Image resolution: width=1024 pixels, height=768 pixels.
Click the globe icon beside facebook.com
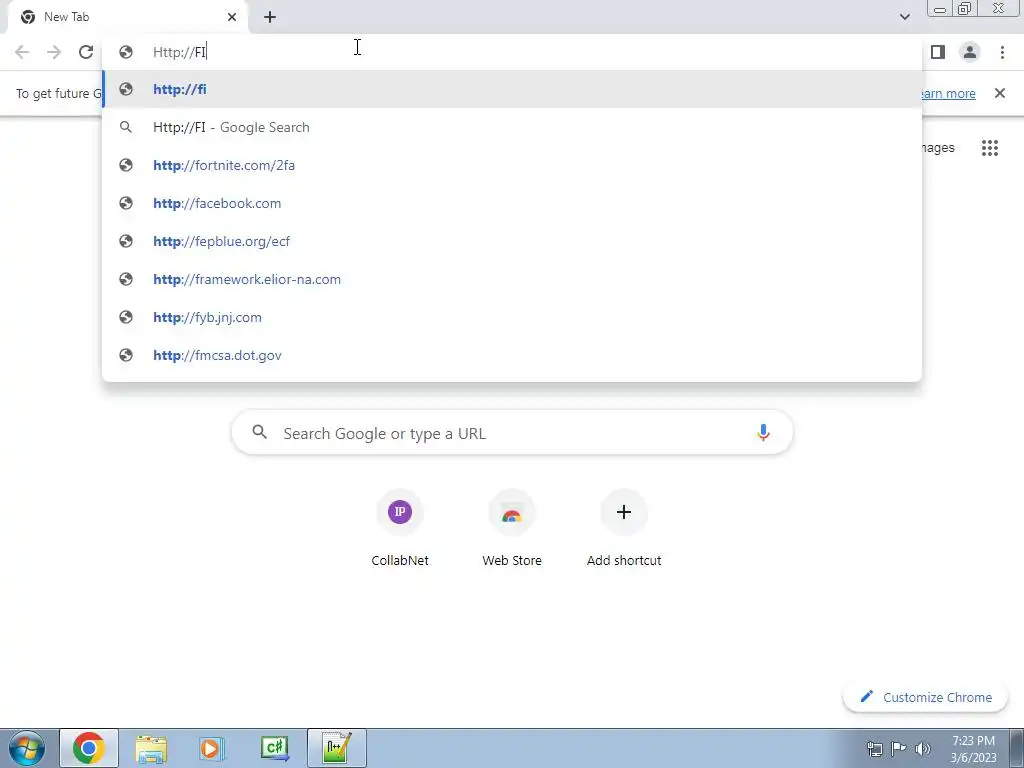tap(126, 203)
